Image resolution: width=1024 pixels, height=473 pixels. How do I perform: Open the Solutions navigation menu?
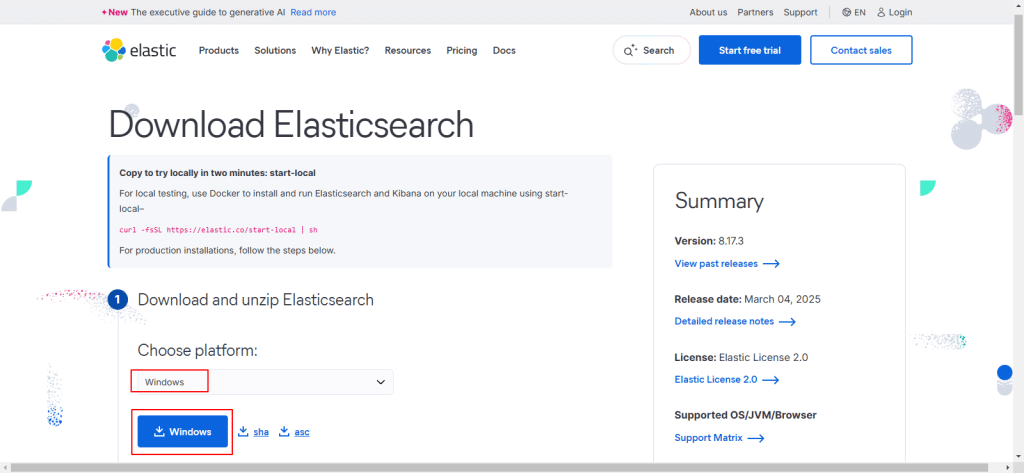(x=275, y=50)
